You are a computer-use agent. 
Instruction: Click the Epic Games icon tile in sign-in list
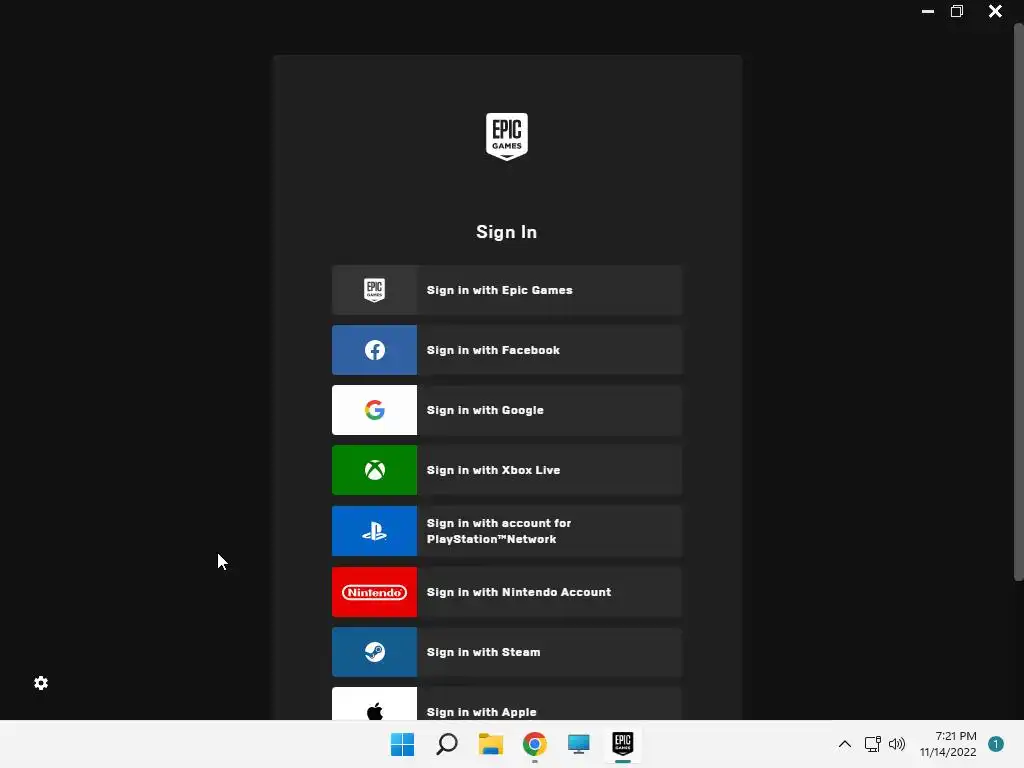374,290
